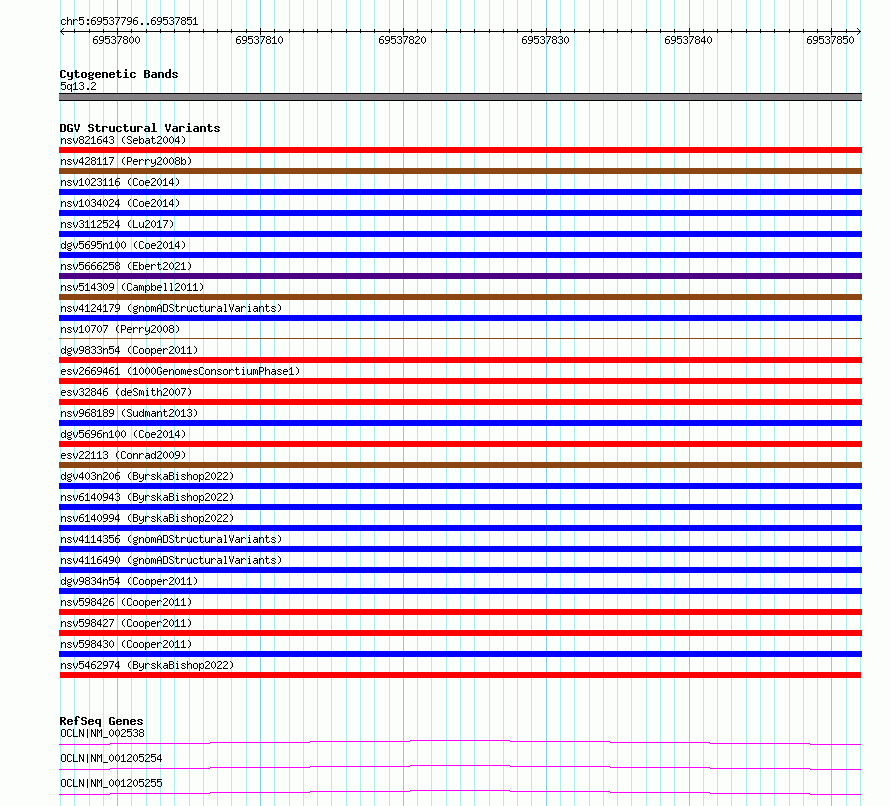Screen dimensions: 890x806
Task: Open variant nsv598427 (Cooper2011)
Action: pyautogui.click(x=126, y=623)
